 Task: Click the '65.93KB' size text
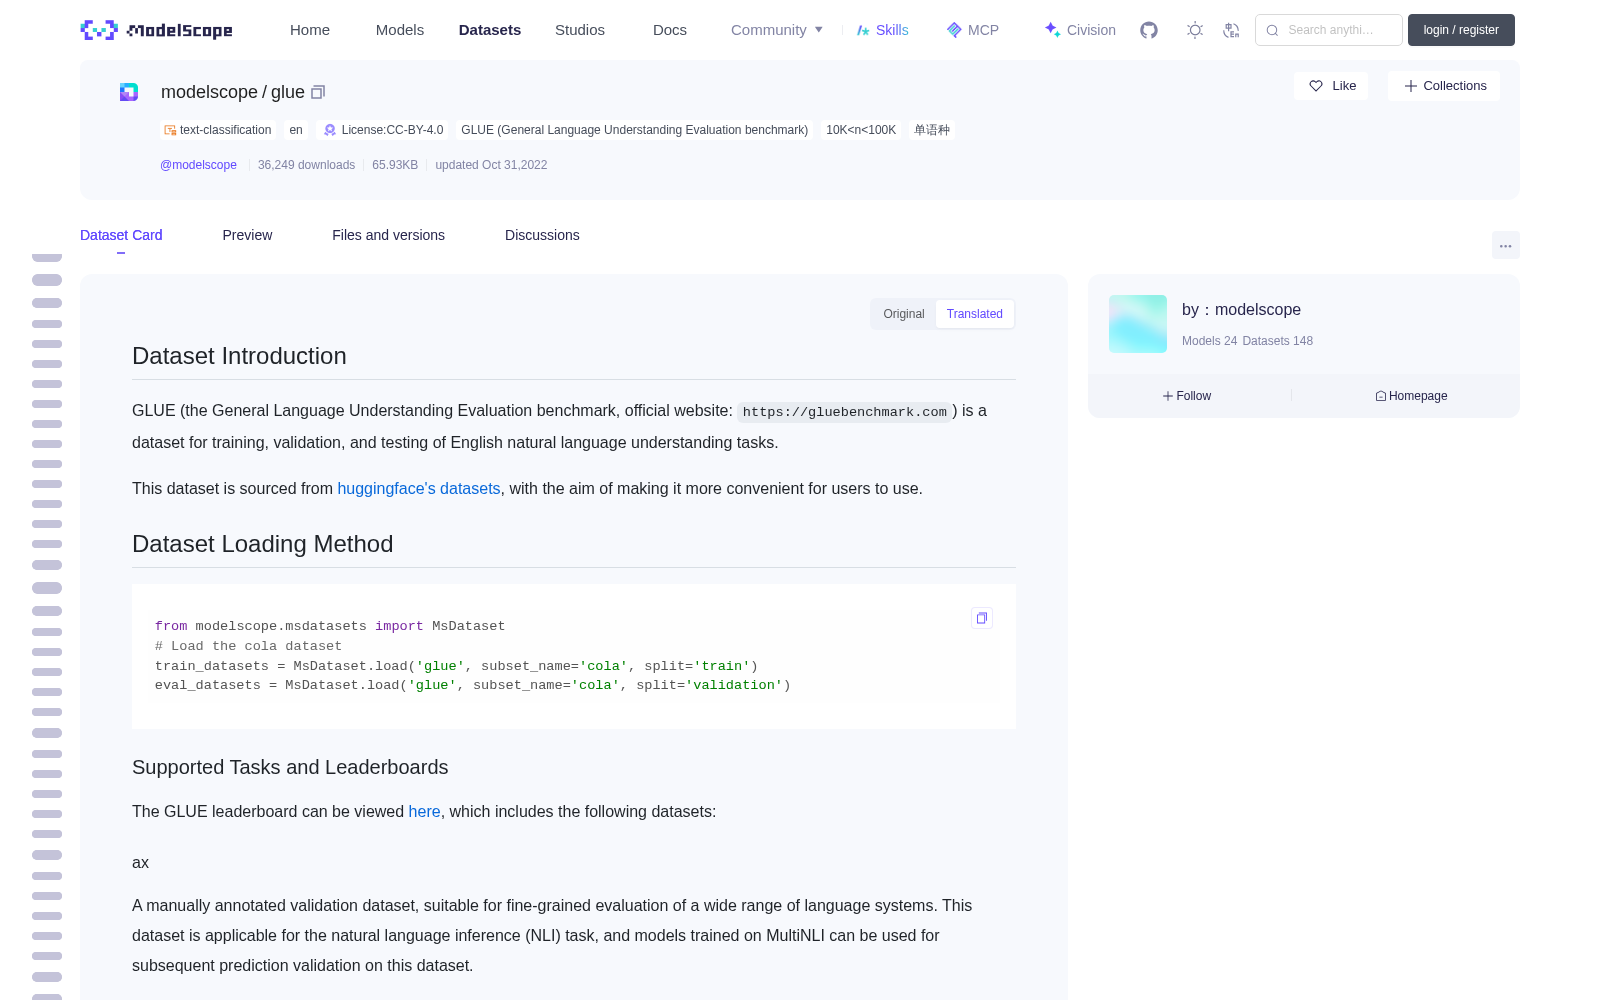395,165
